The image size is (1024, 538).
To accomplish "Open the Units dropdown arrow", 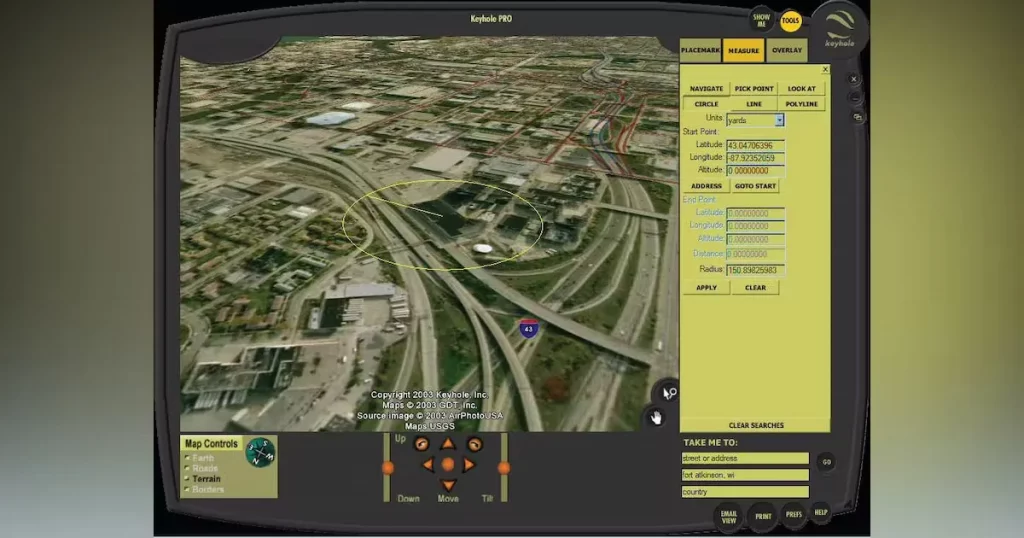I will click(779, 120).
